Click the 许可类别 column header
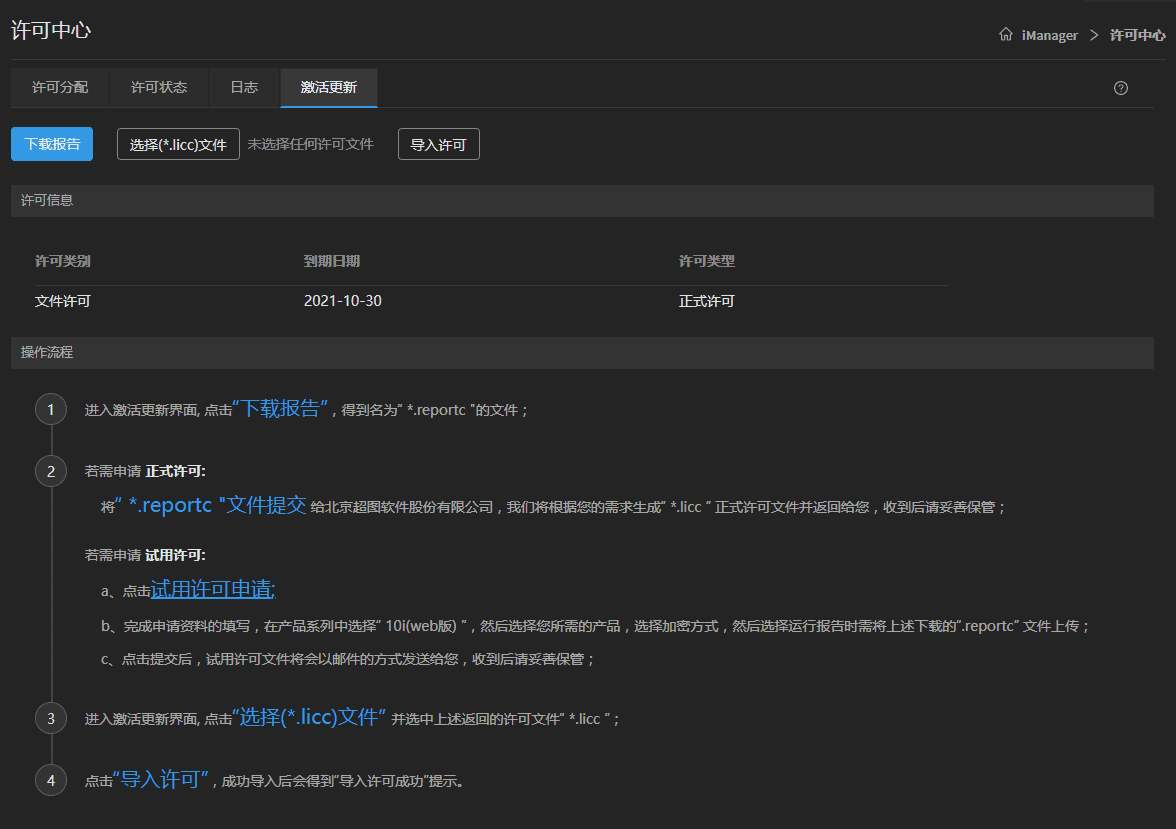This screenshot has height=829, width=1176. click(x=63, y=261)
